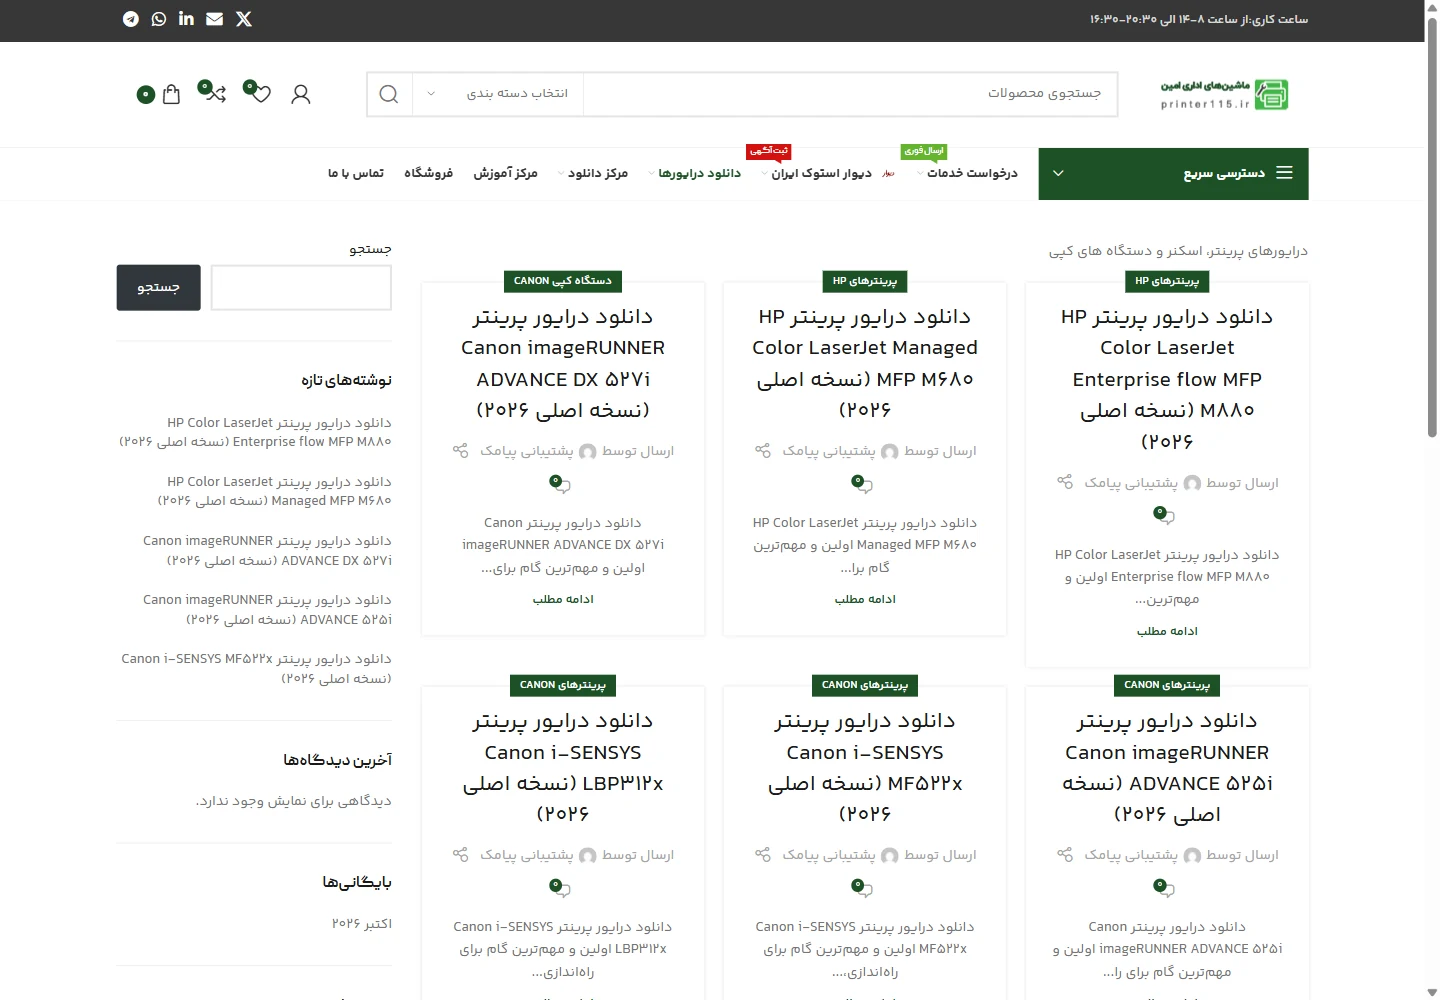
Task: Share the imageRUNNER ADVANCE DX 527i post
Action: click(461, 451)
